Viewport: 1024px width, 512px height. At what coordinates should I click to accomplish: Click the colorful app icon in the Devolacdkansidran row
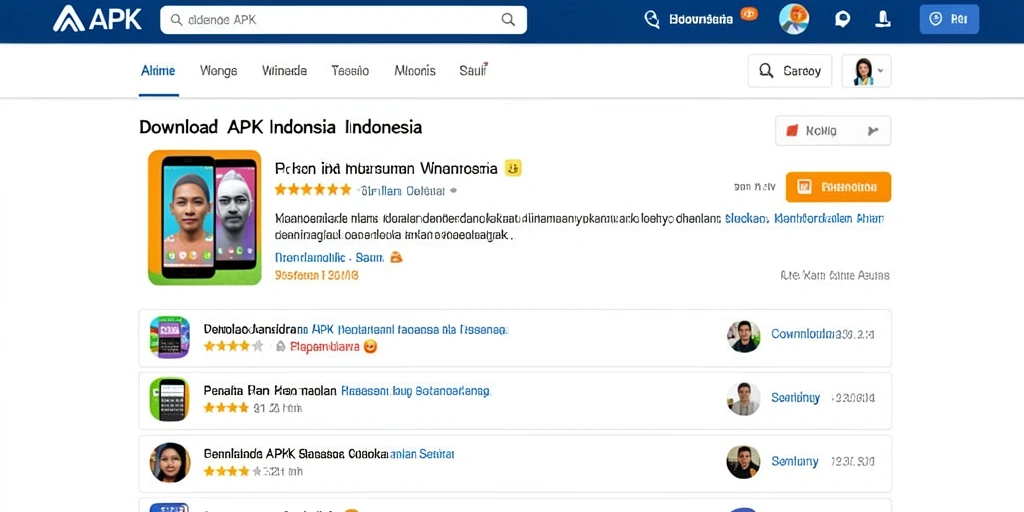pyautogui.click(x=170, y=337)
